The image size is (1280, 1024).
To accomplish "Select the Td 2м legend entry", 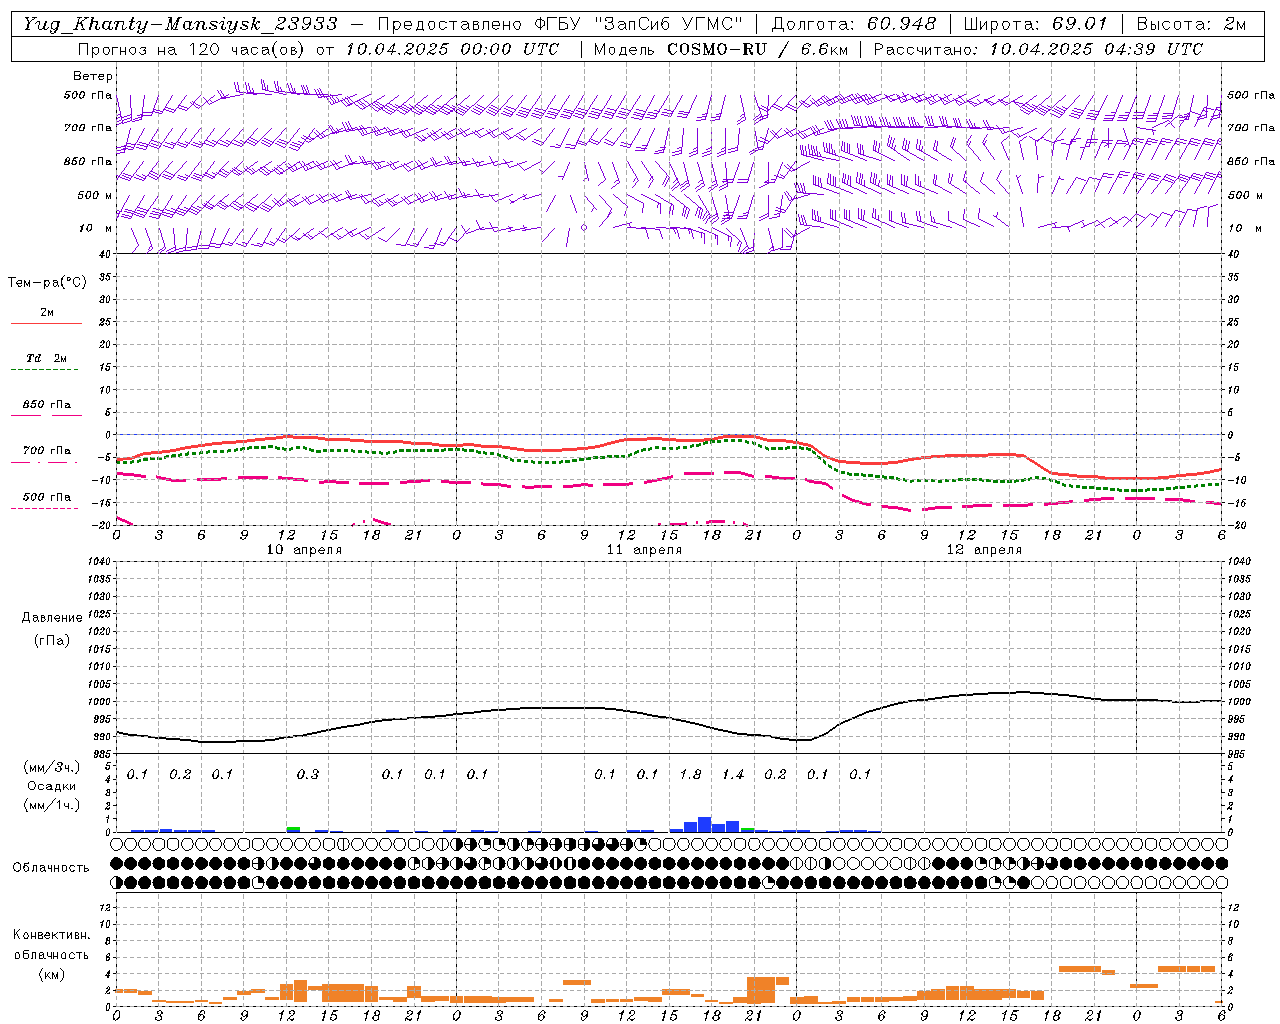I will [46, 358].
